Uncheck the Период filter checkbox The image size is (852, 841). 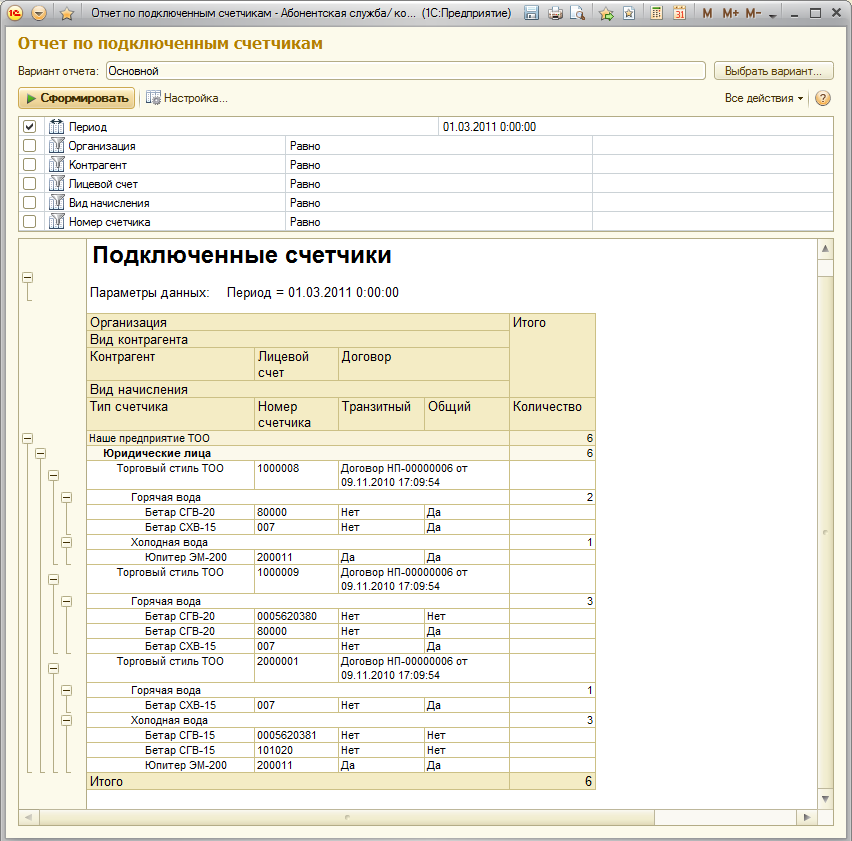point(30,127)
